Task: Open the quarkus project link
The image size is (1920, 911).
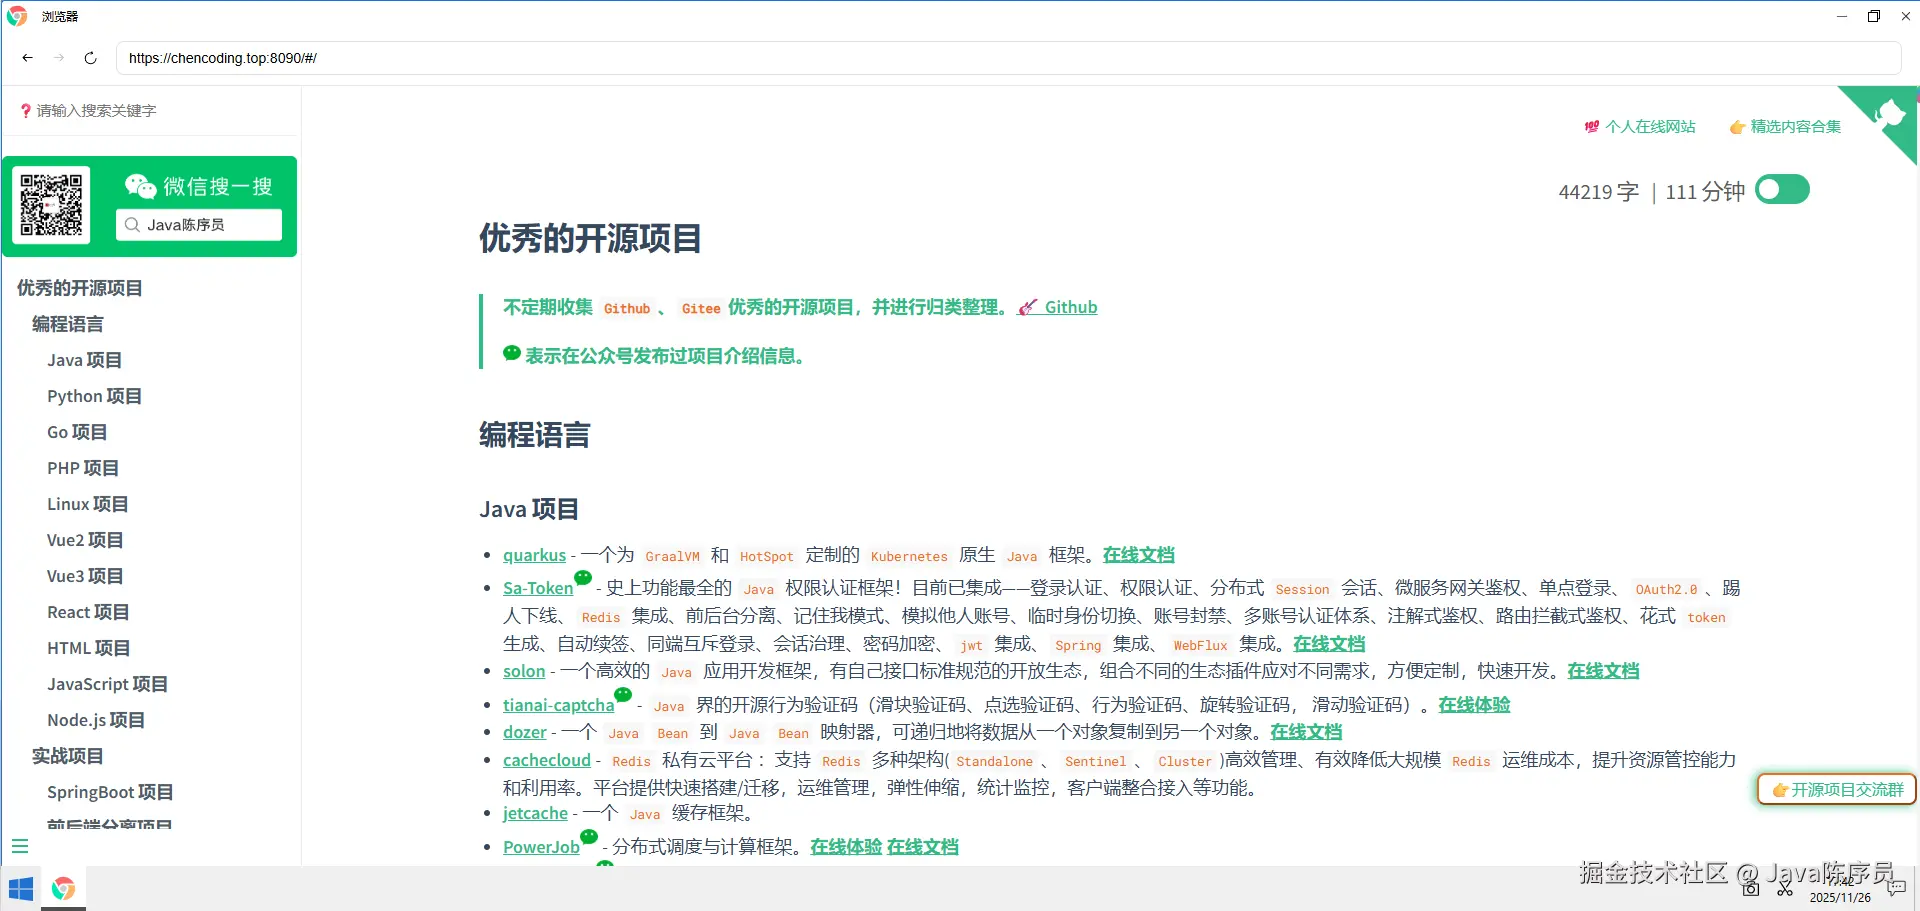Action: coord(534,555)
